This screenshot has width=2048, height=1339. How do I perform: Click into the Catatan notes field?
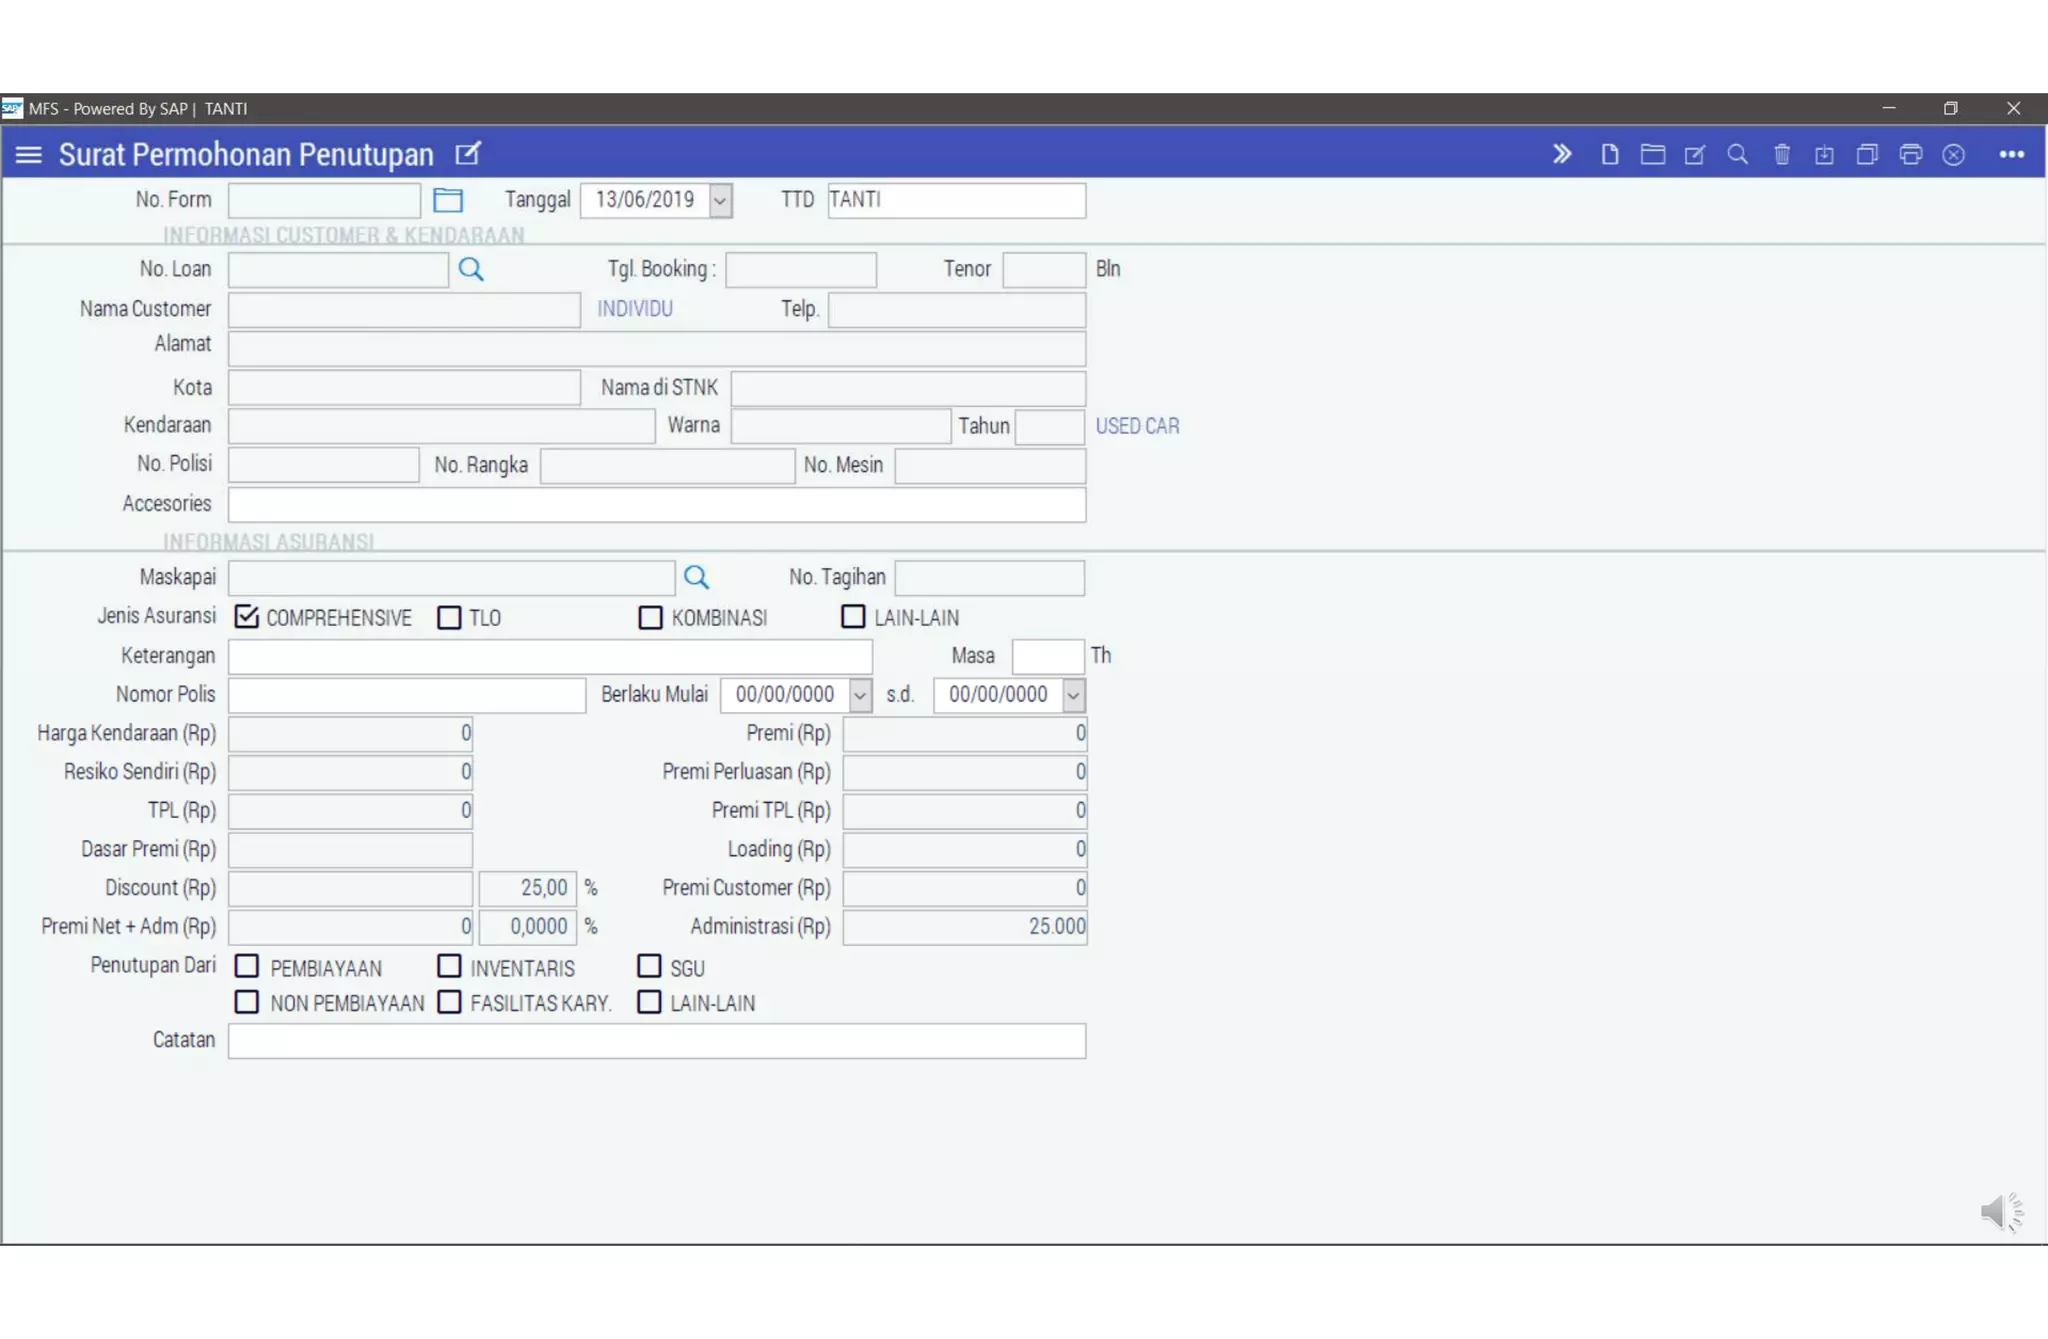(656, 1041)
